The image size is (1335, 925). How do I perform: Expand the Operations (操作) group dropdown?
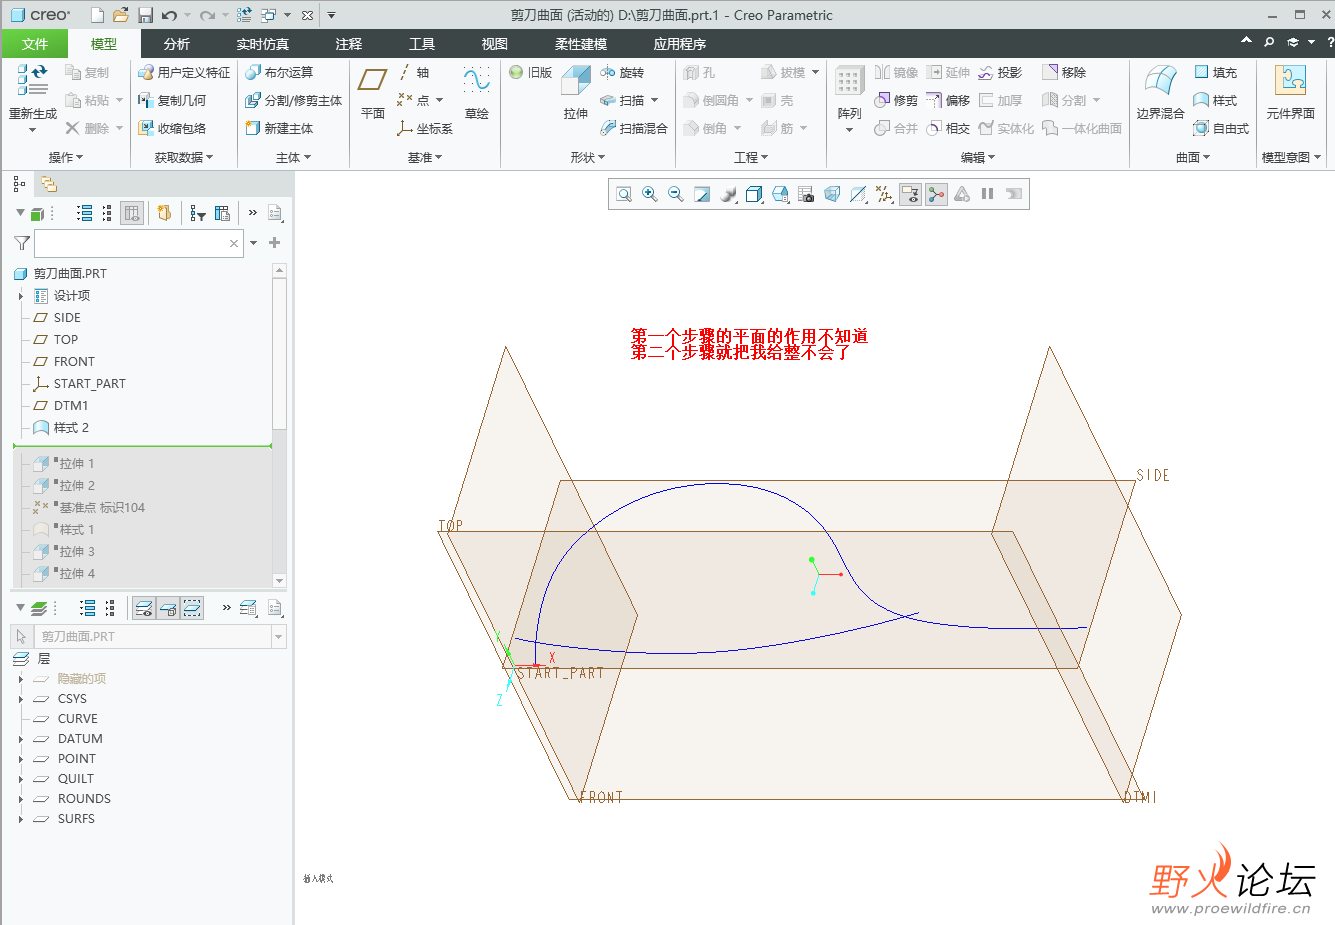pos(66,157)
